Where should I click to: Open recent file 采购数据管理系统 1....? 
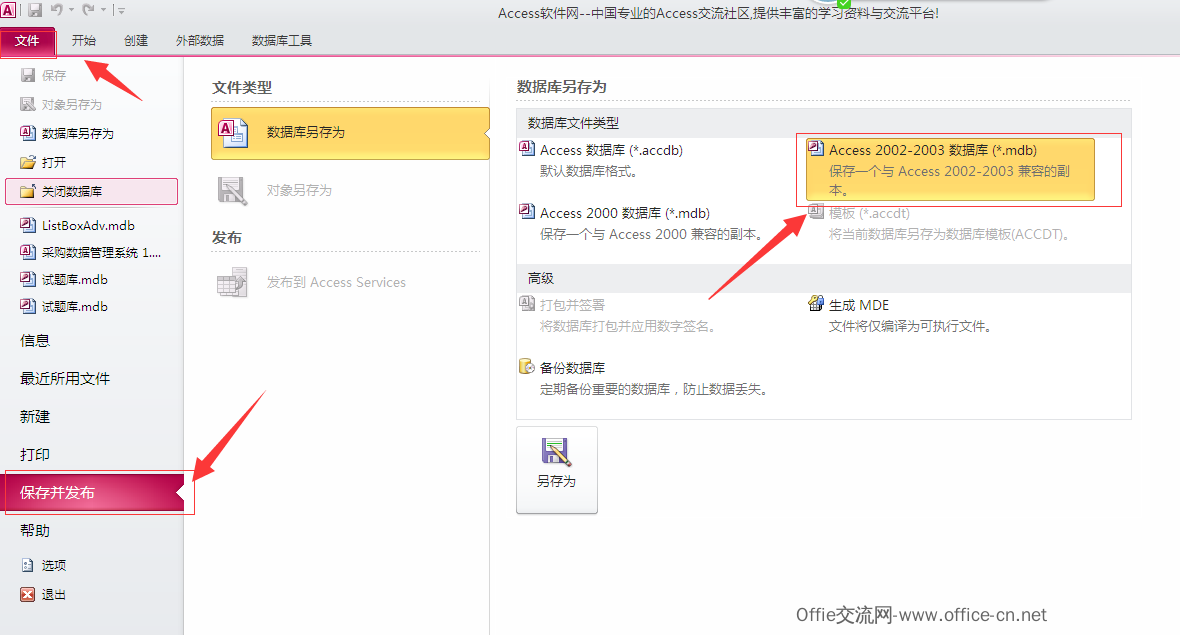[101, 252]
